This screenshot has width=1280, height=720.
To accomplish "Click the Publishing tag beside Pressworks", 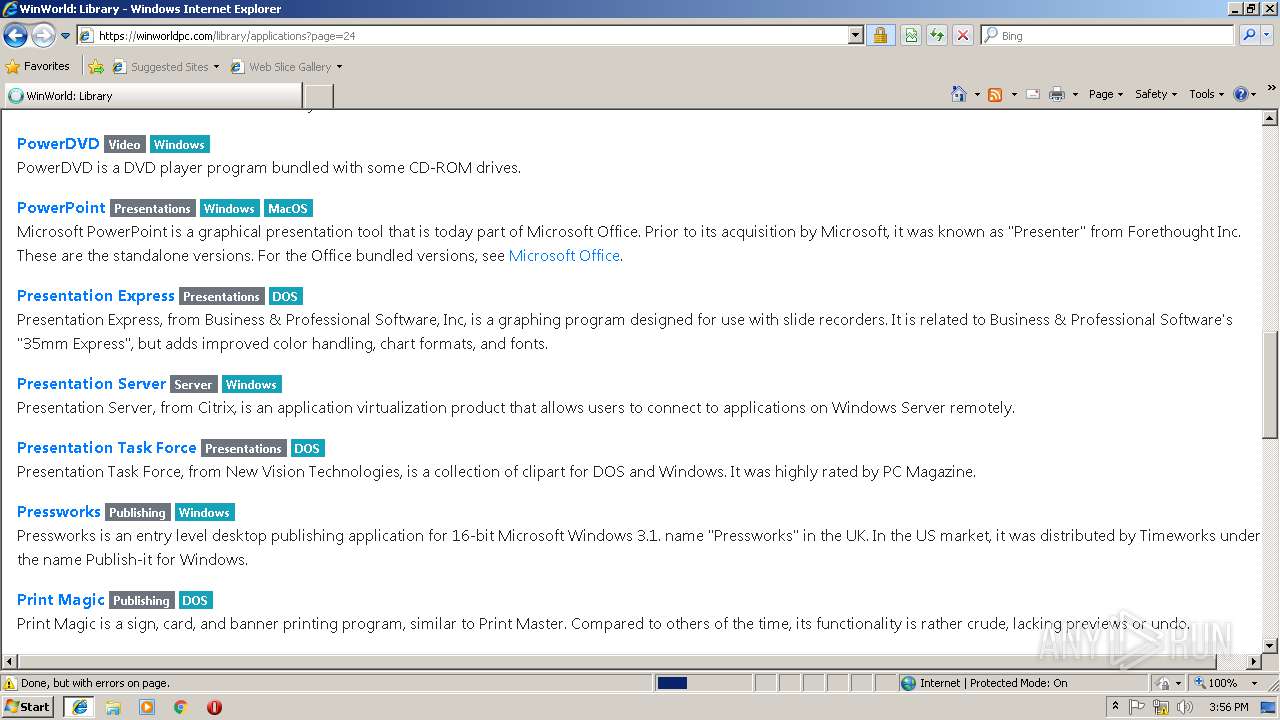I will tap(138, 513).
